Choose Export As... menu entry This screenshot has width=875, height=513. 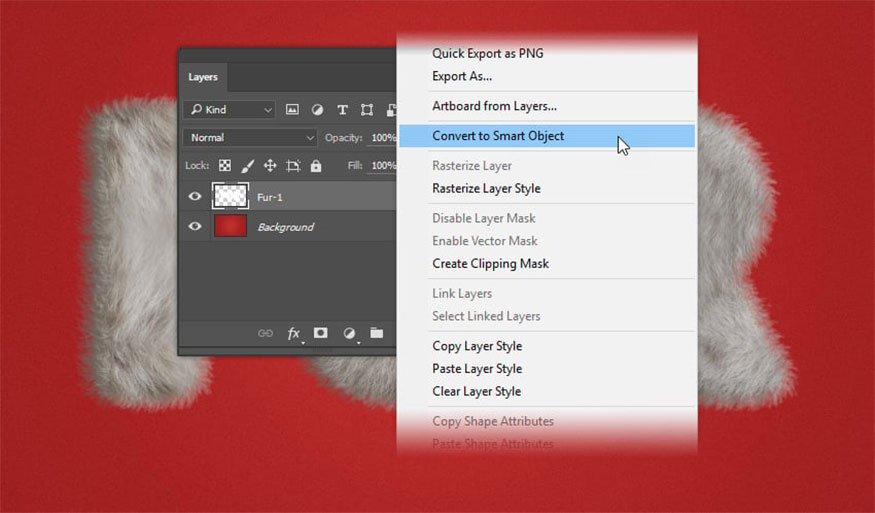pos(462,76)
